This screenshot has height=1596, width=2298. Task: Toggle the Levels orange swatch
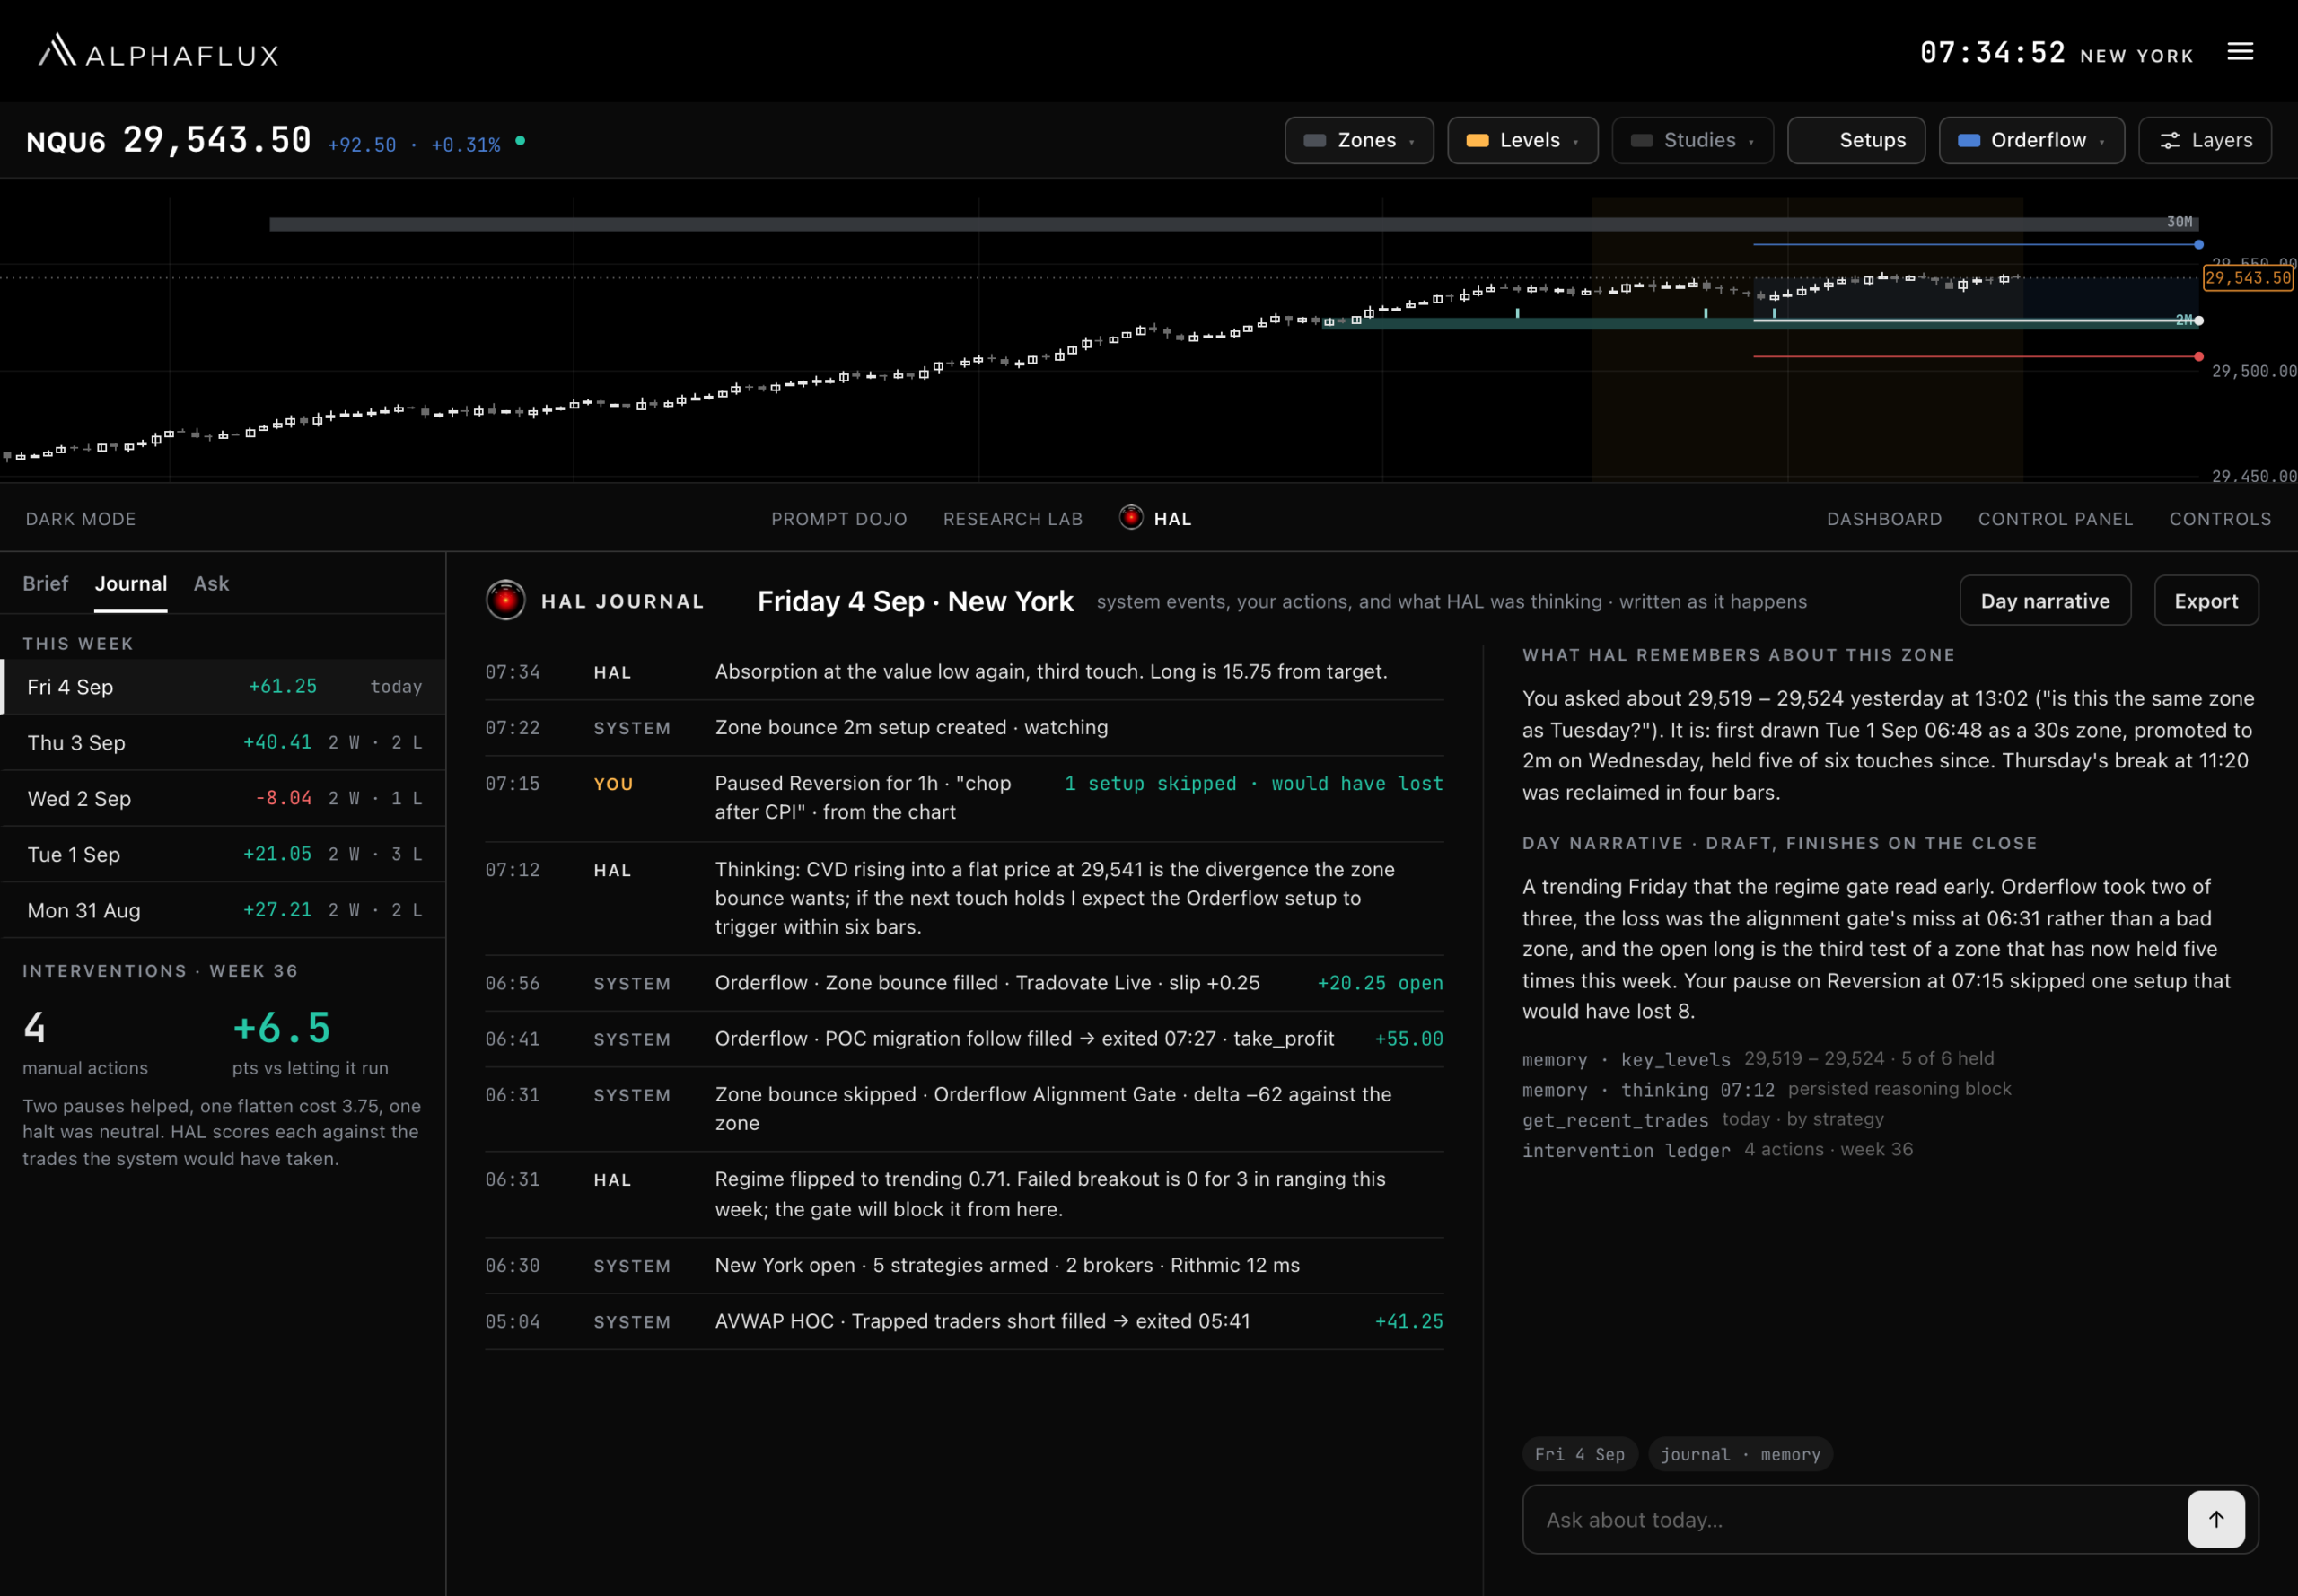[1477, 141]
